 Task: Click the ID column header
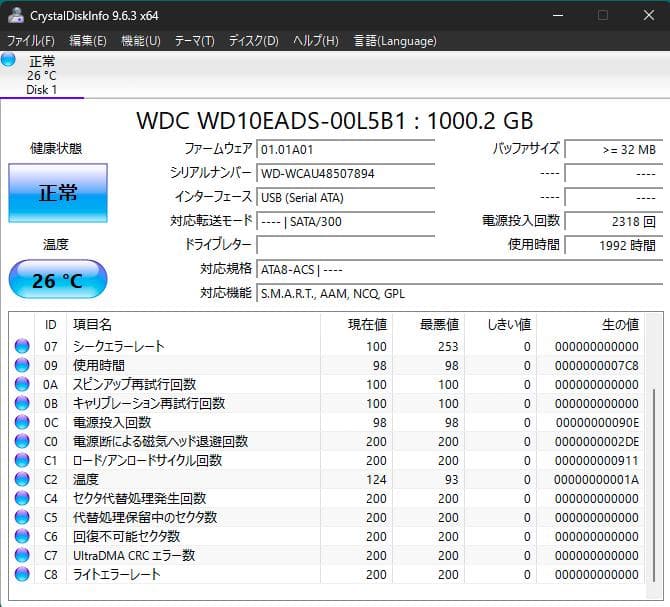(x=50, y=325)
